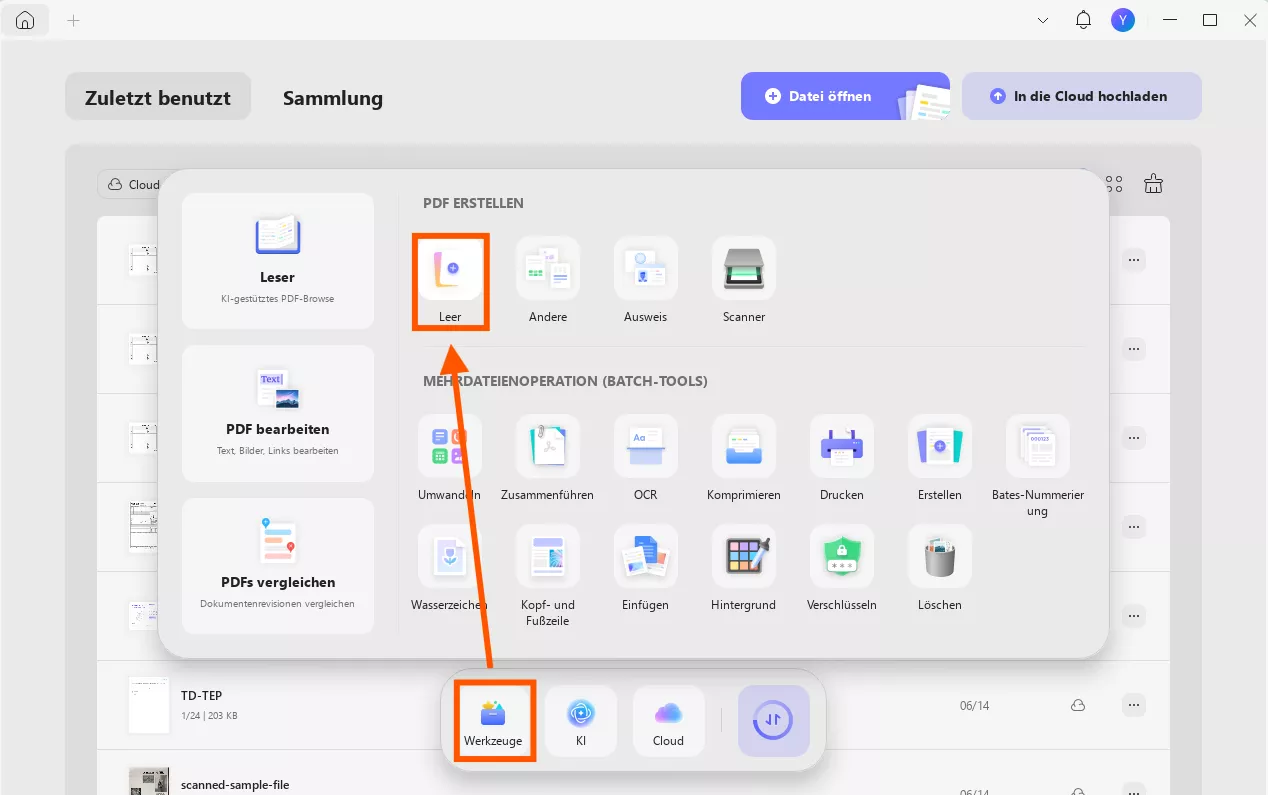This screenshot has height=795, width=1268.
Task: Click In die Cloud hochladen button
Action: tap(1082, 96)
